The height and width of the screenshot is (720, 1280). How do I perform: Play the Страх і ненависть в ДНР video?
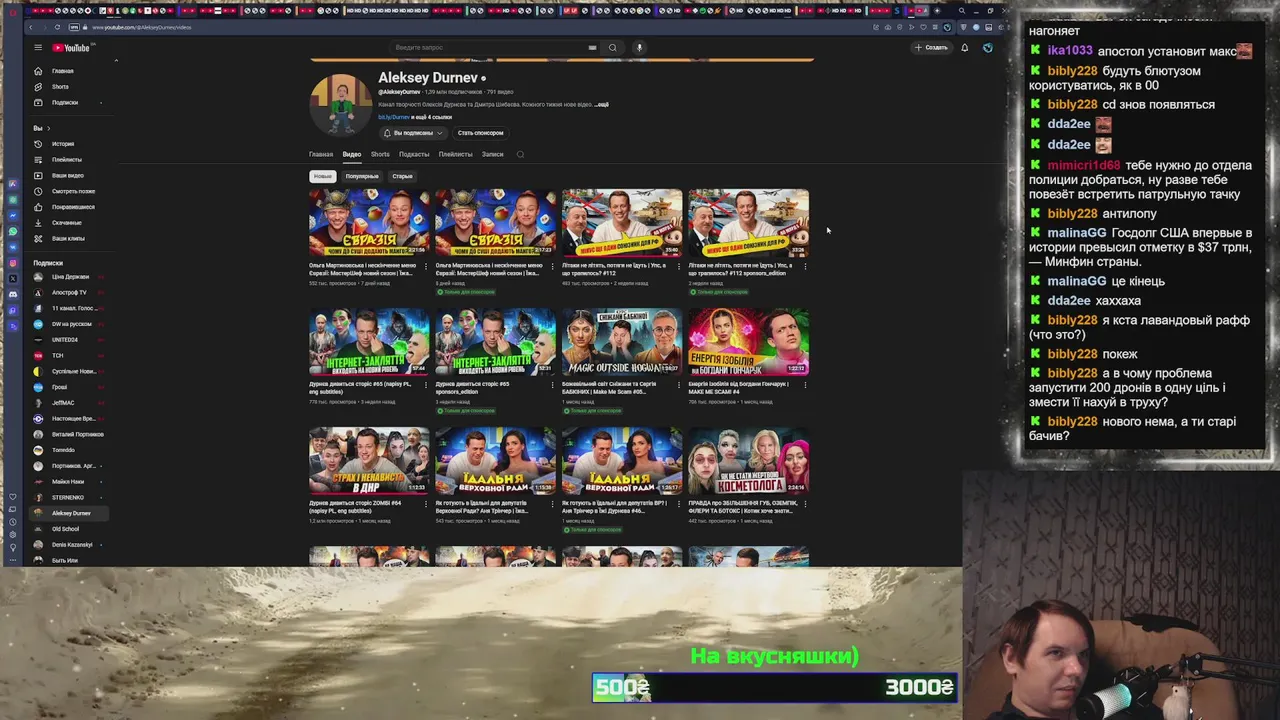pyautogui.click(x=369, y=461)
